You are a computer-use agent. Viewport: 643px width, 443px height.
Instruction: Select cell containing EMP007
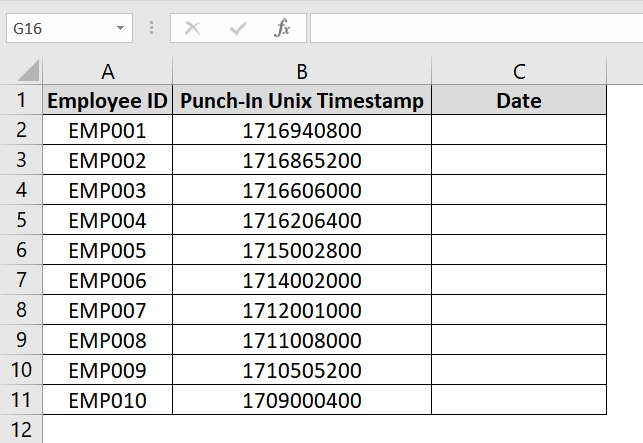[107, 309]
